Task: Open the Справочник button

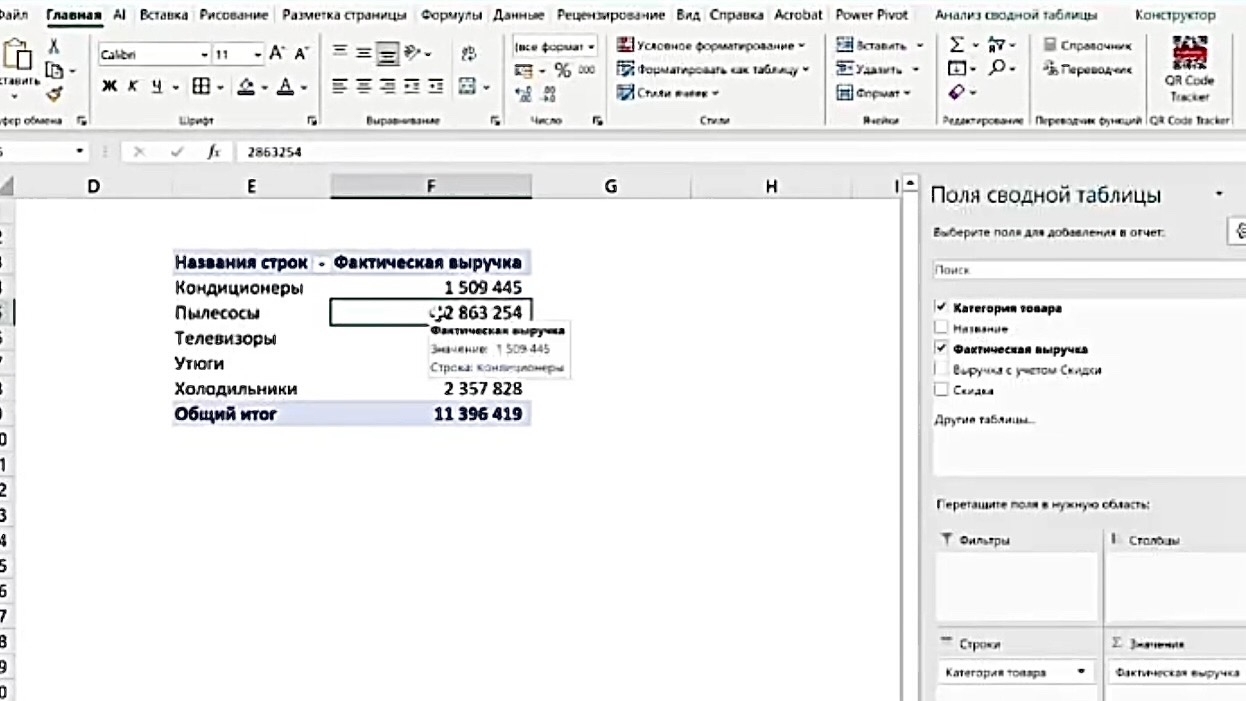Action: 1087,46
